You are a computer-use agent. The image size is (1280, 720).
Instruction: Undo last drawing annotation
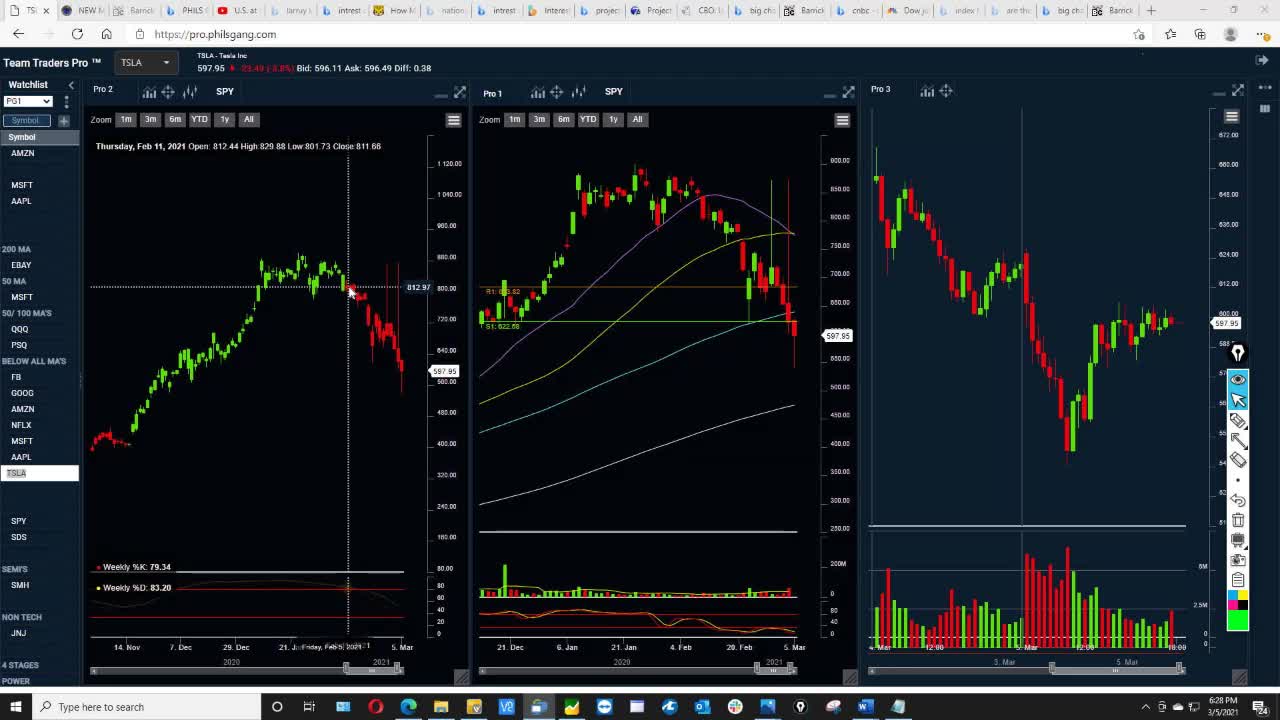[1238, 500]
